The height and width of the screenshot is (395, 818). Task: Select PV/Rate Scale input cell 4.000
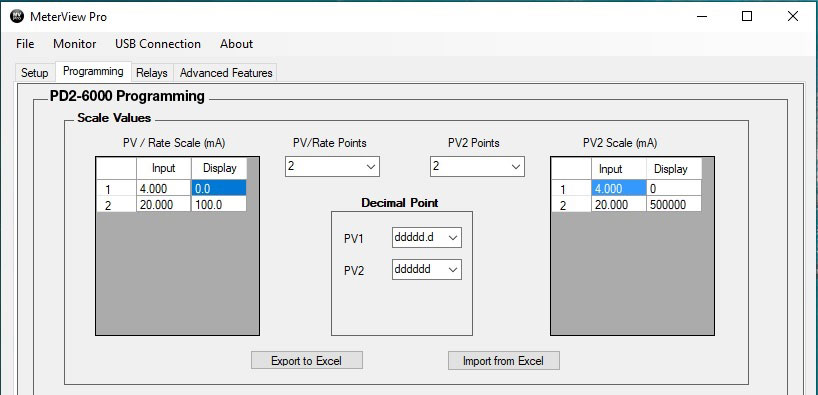pyautogui.click(x=164, y=188)
